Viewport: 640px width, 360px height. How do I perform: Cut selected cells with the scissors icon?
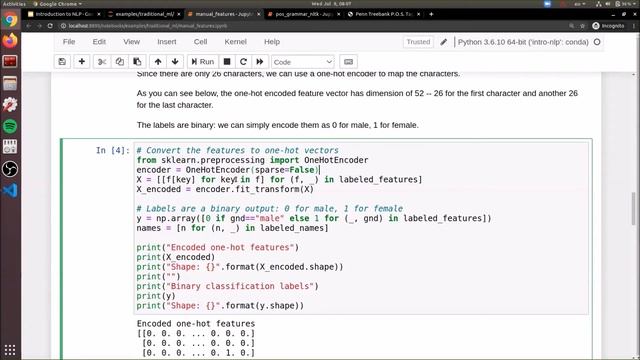102,62
